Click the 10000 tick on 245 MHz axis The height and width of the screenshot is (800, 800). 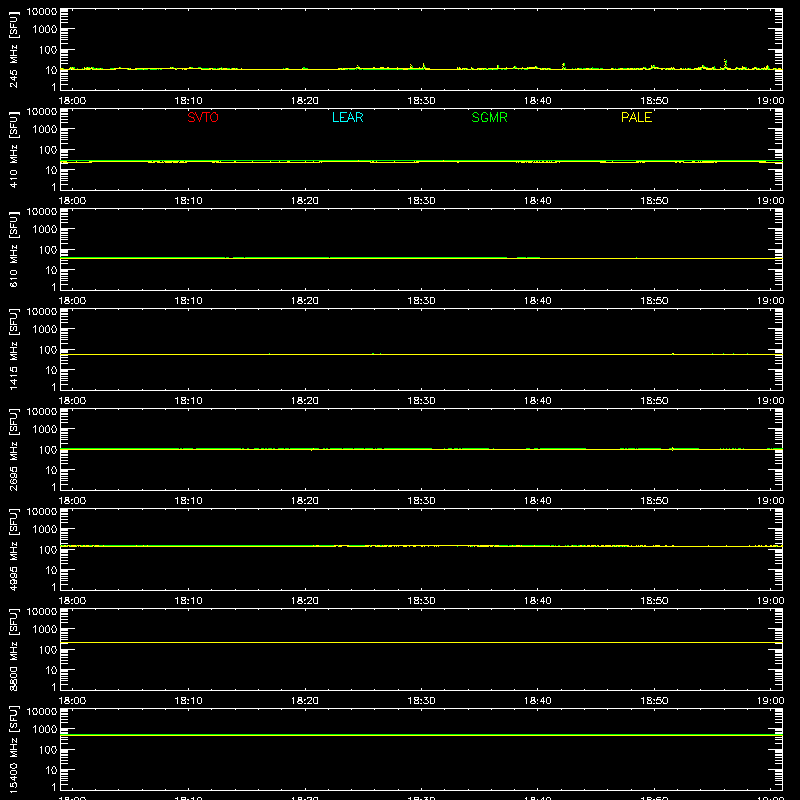[x=42, y=12]
